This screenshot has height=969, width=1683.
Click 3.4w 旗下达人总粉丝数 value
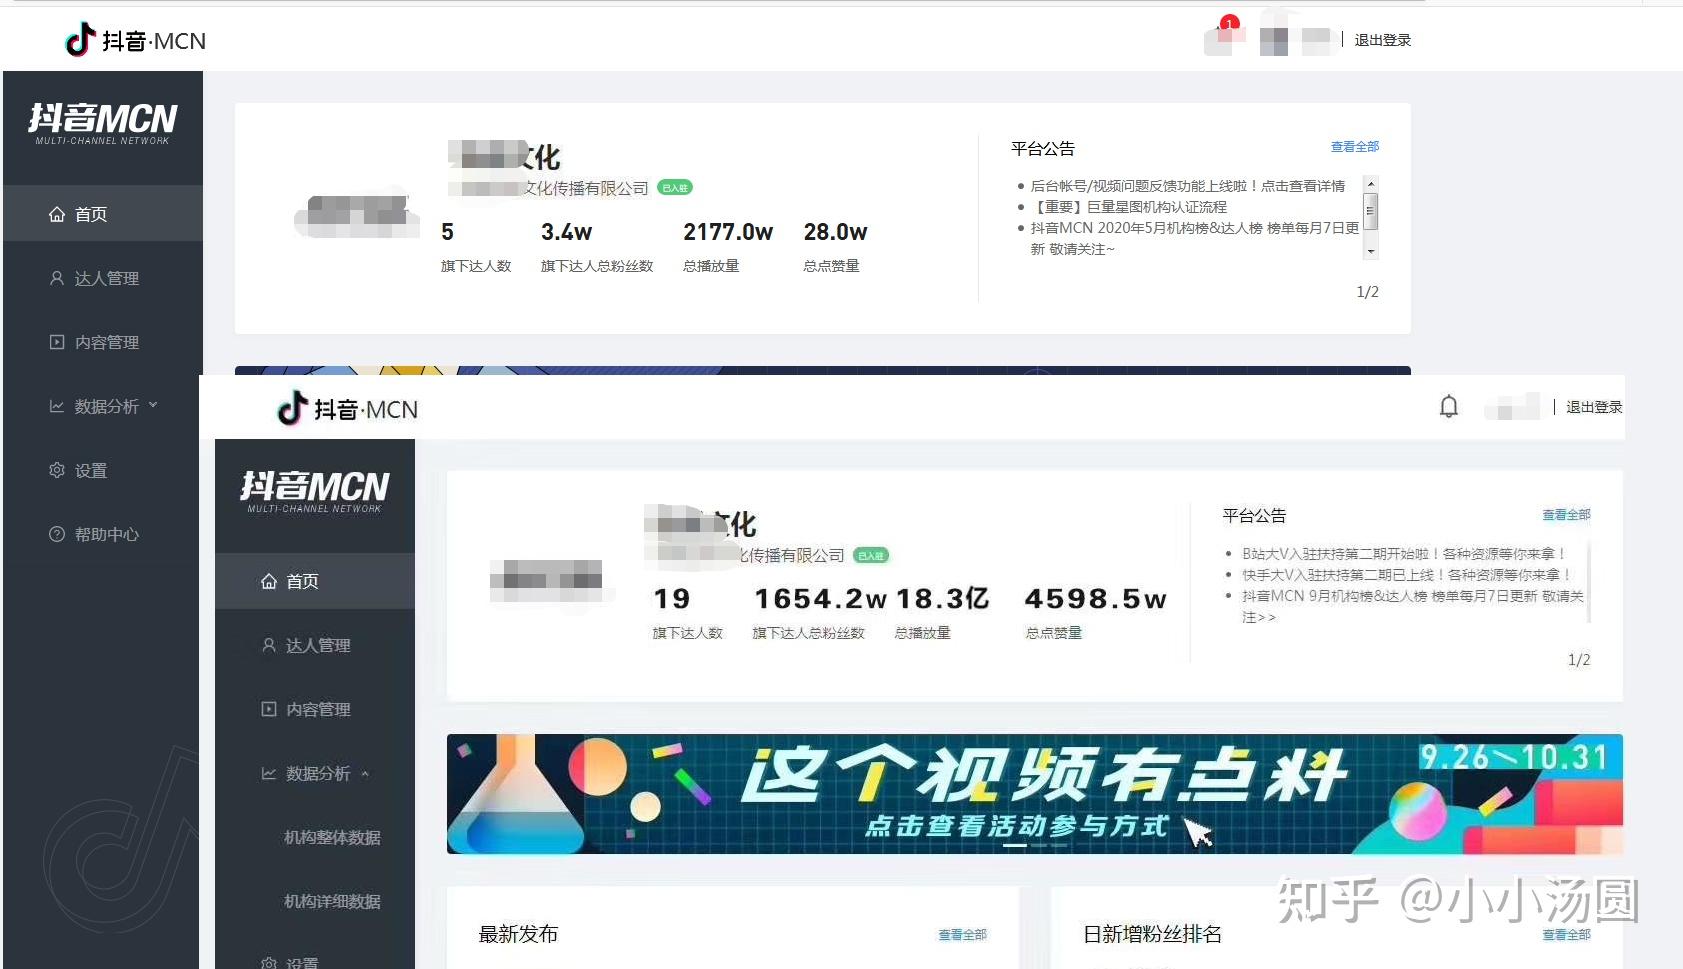pos(566,232)
